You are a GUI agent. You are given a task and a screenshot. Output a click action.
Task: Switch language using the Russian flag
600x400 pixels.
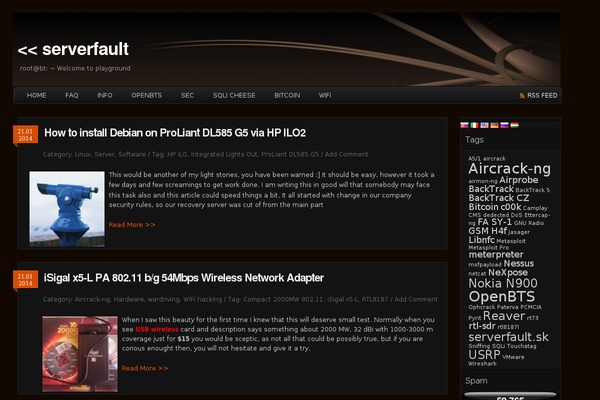(504, 125)
